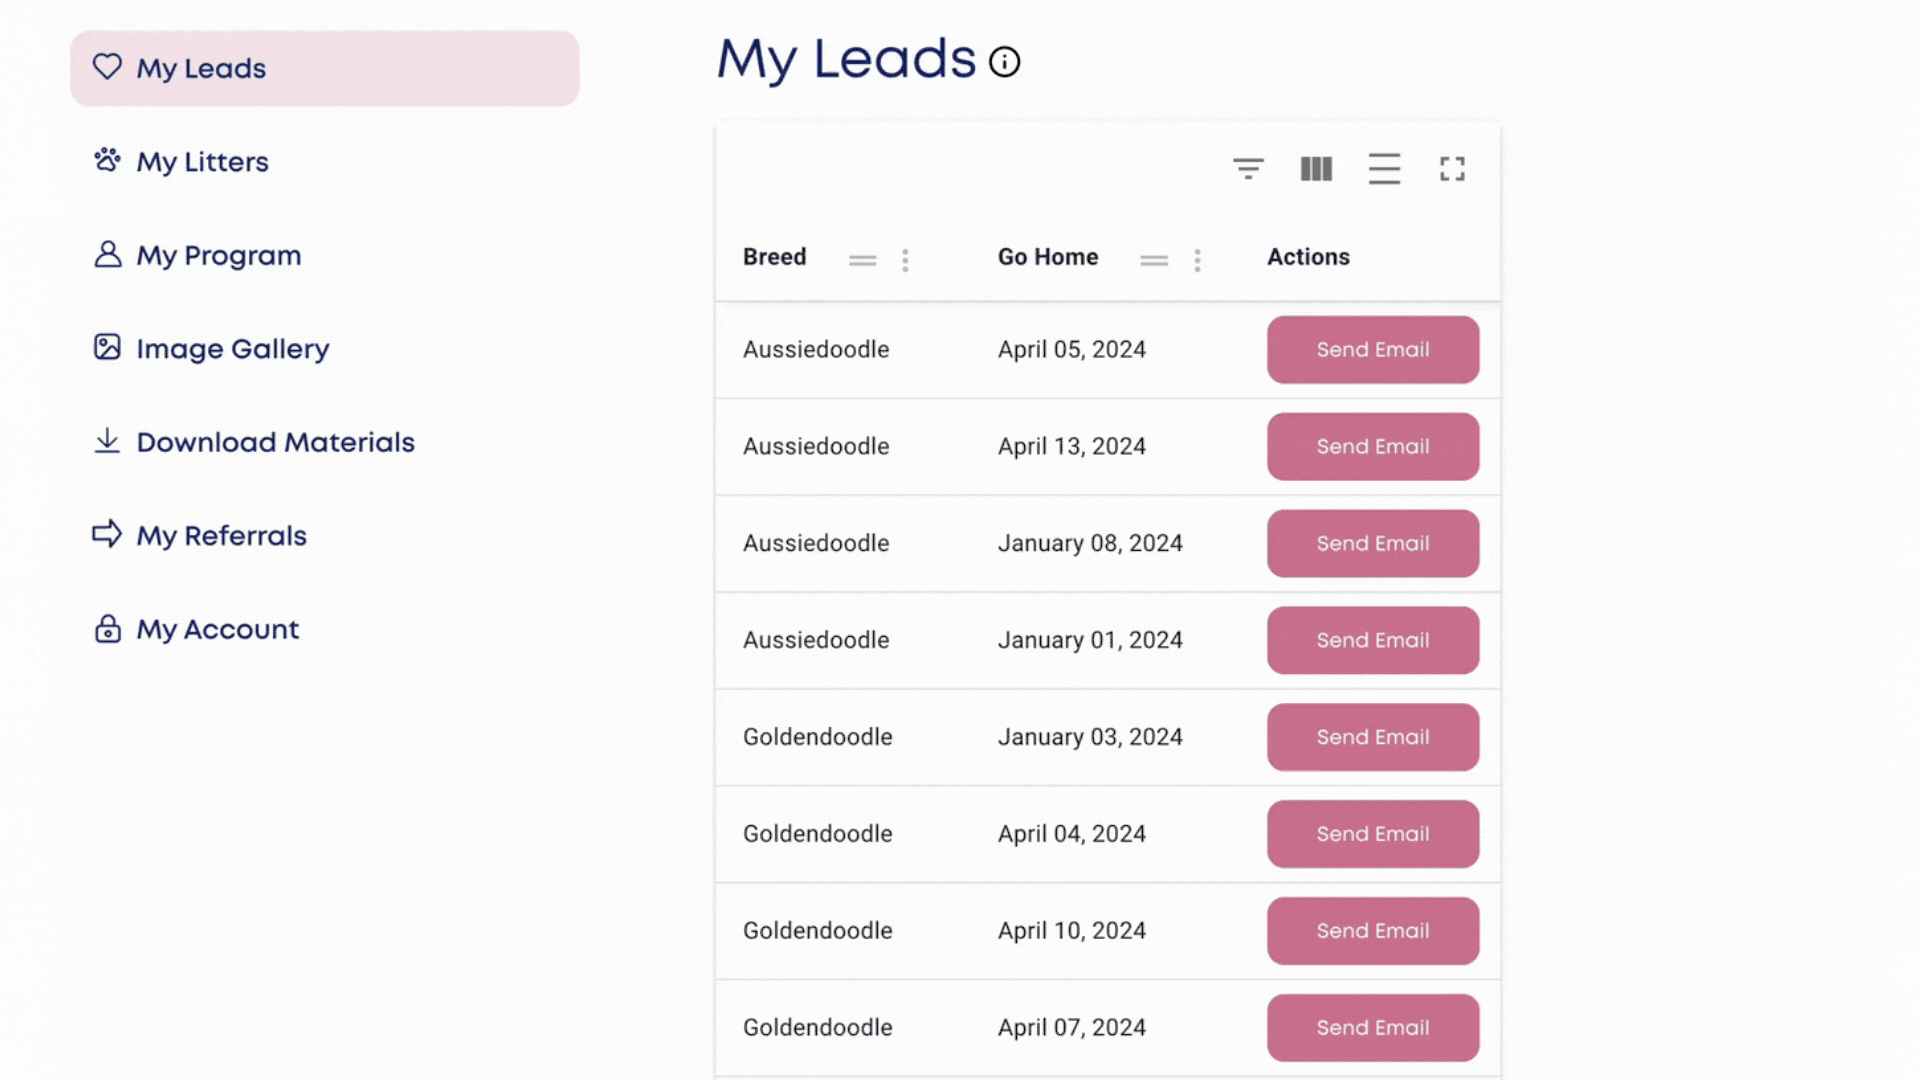Open Breed column actions menu
The image size is (1920, 1080).
coord(905,260)
